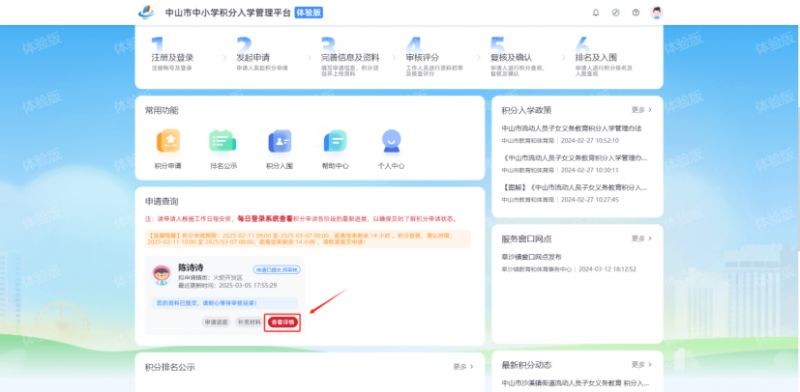
Task: Click the blue submitted-materials notice
Action: 224,303
